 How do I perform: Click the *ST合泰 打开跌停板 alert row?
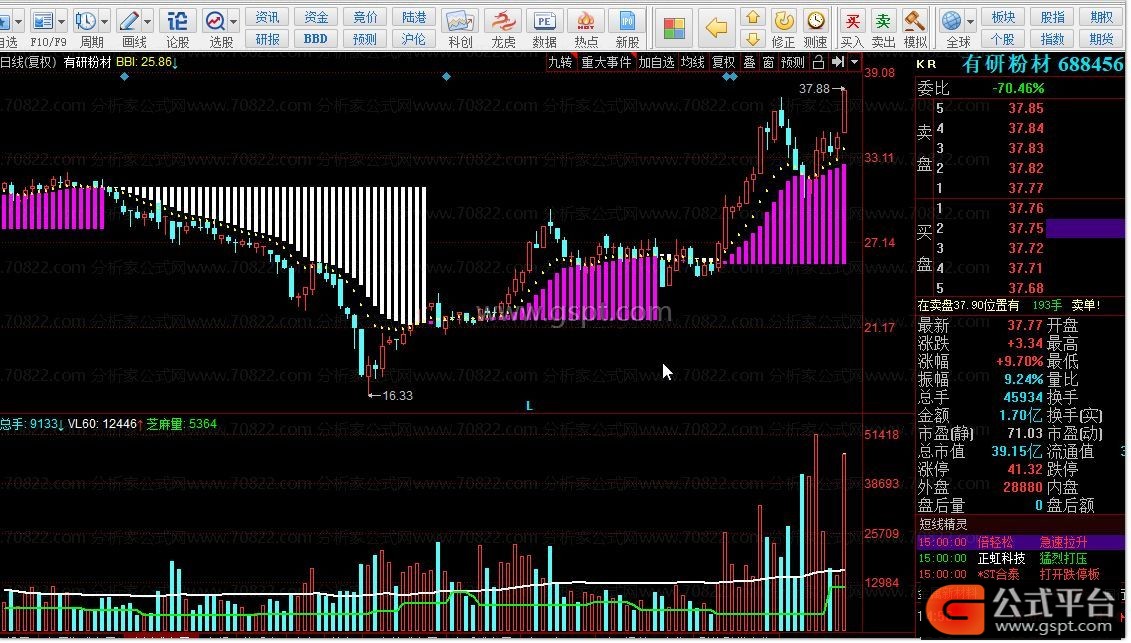(1020, 574)
